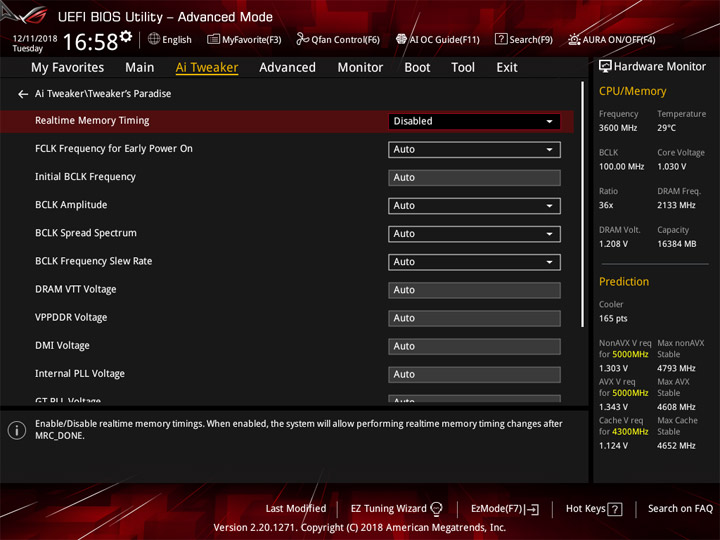Click the 12/11/2018 date display
The width and height of the screenshot is (720, 540).
35,39
